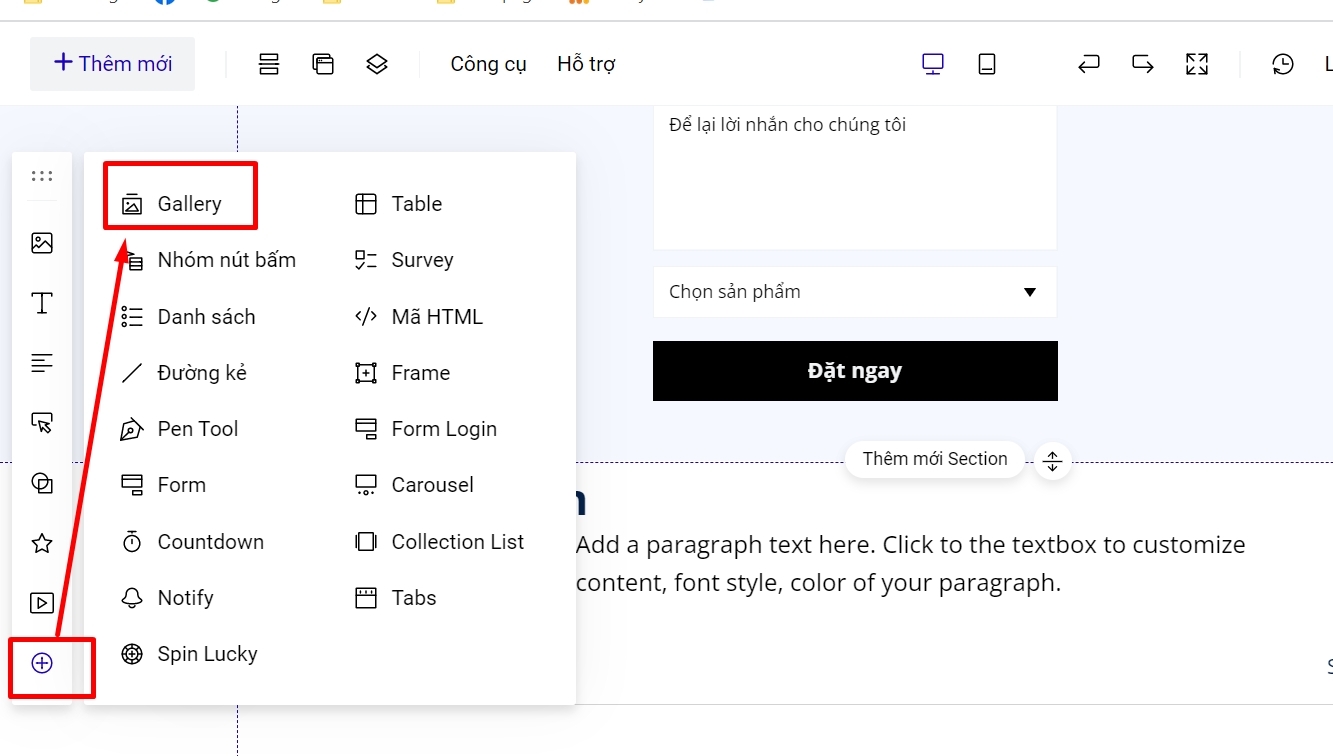Click the Đặt ngay button
This screenshot has width=1333, height=756.
(854, 371)
